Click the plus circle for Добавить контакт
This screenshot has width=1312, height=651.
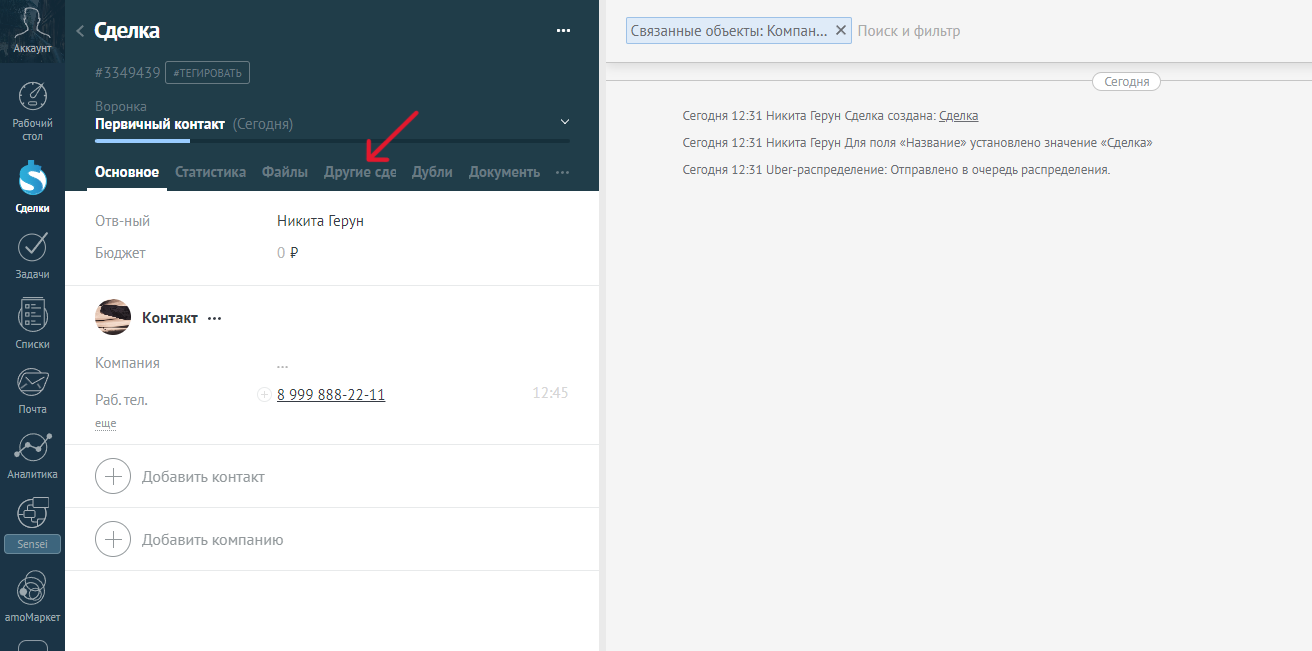click(x=113, y=477)
